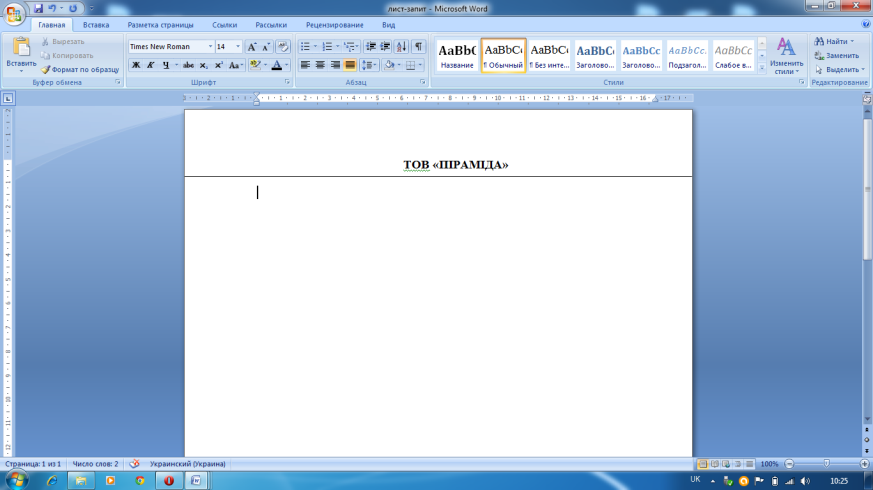Align text left
Screen dimensions: 873x490
305,65
